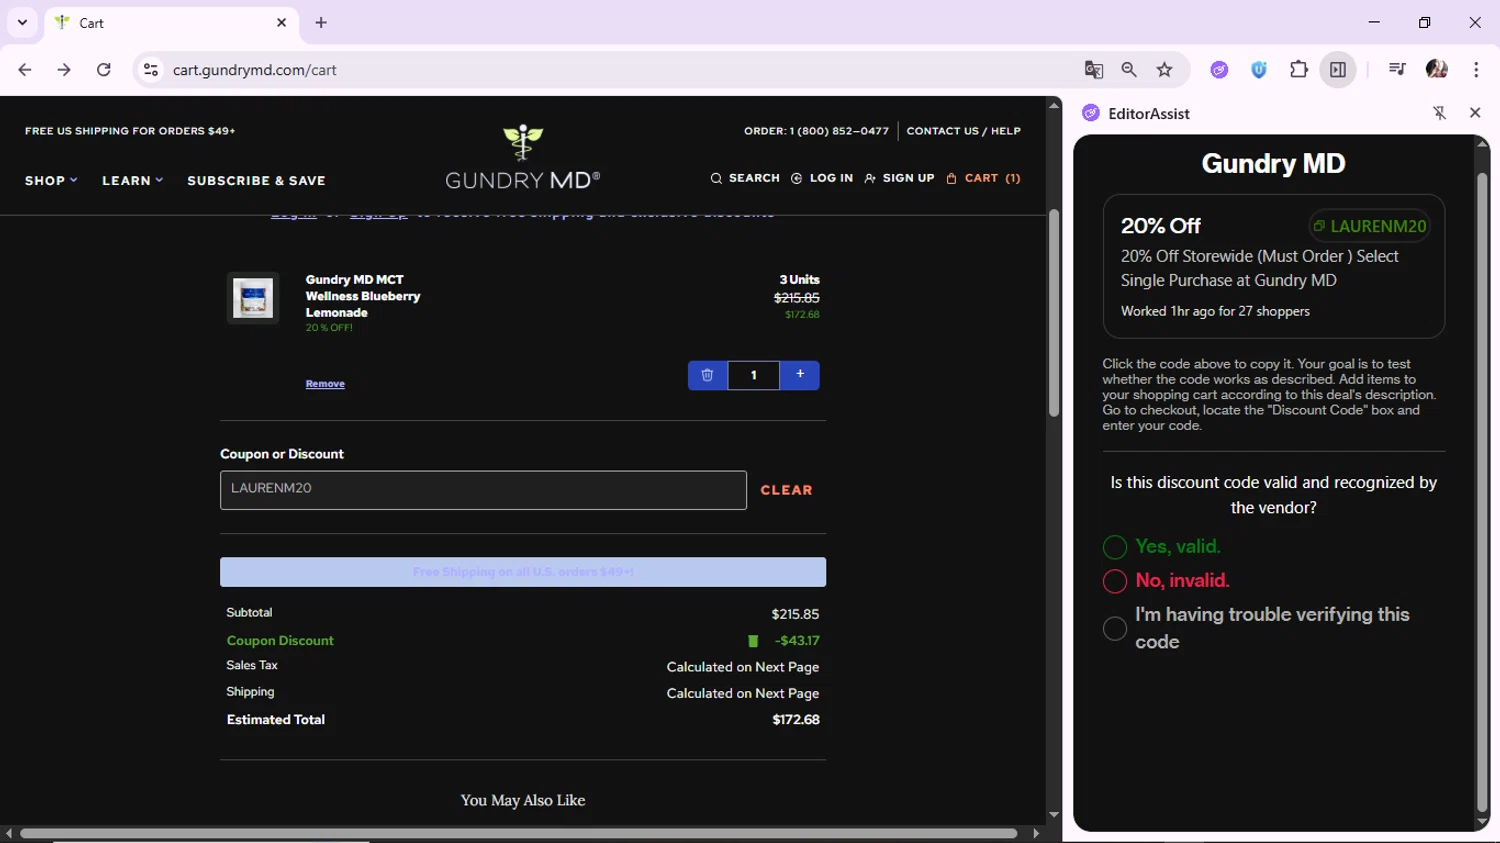
Task: Open the Subscribe & Save menu item
Action: tap(256, 181)
